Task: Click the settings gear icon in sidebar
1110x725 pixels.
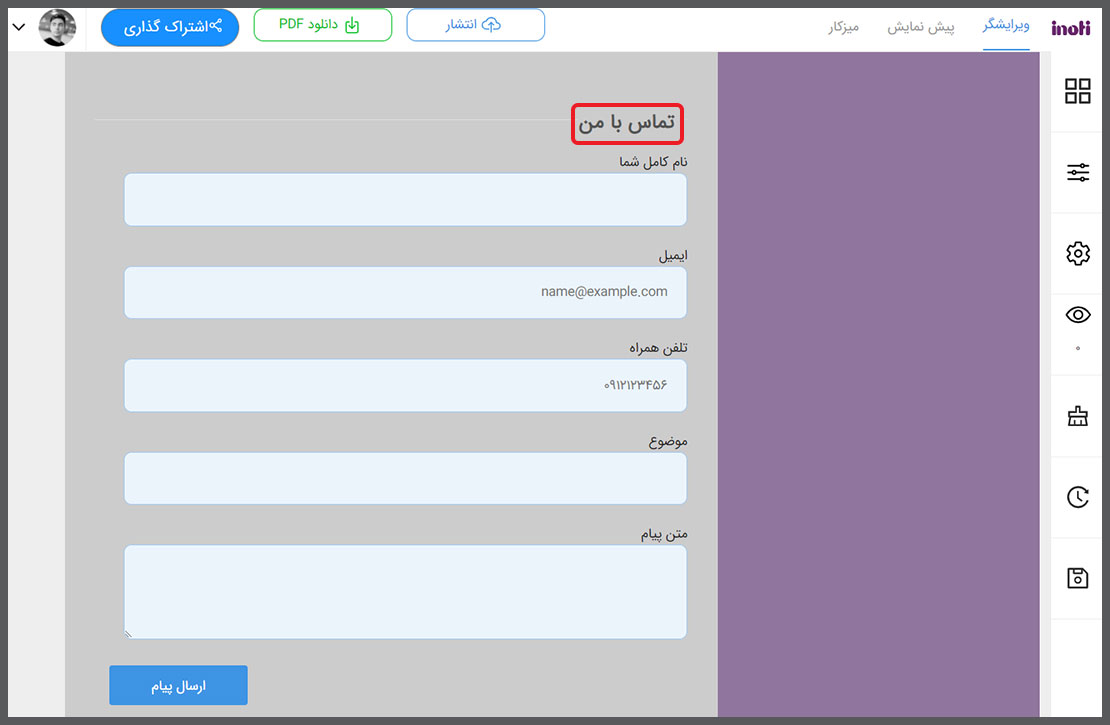Action: 1077,254
